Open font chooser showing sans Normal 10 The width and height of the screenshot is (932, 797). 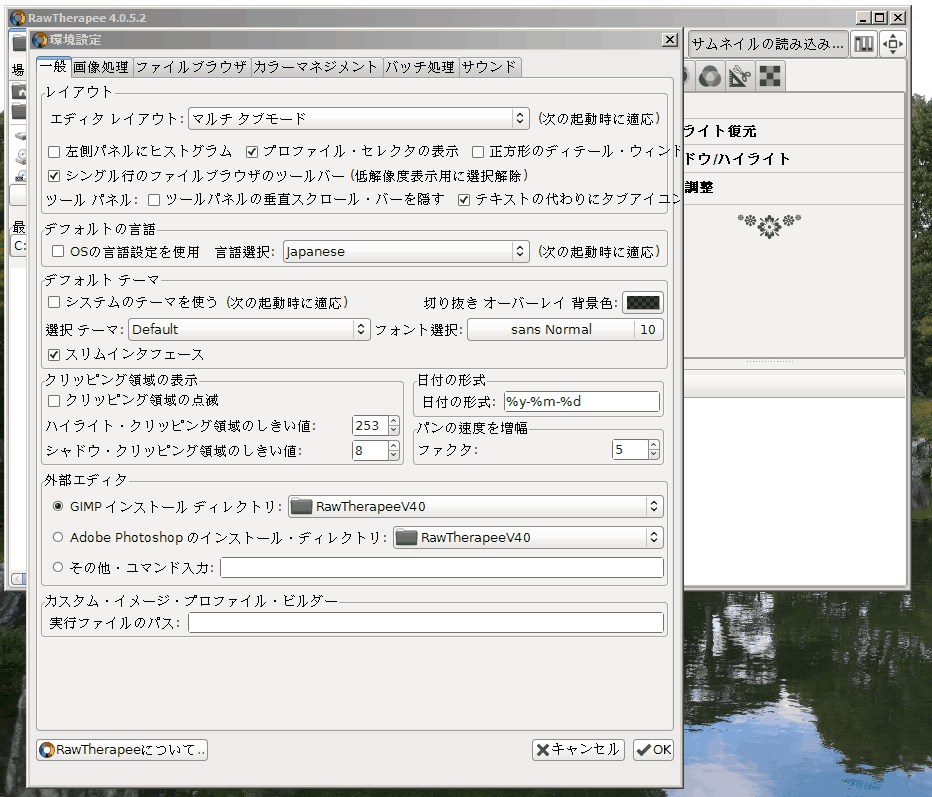pos(565,329)
